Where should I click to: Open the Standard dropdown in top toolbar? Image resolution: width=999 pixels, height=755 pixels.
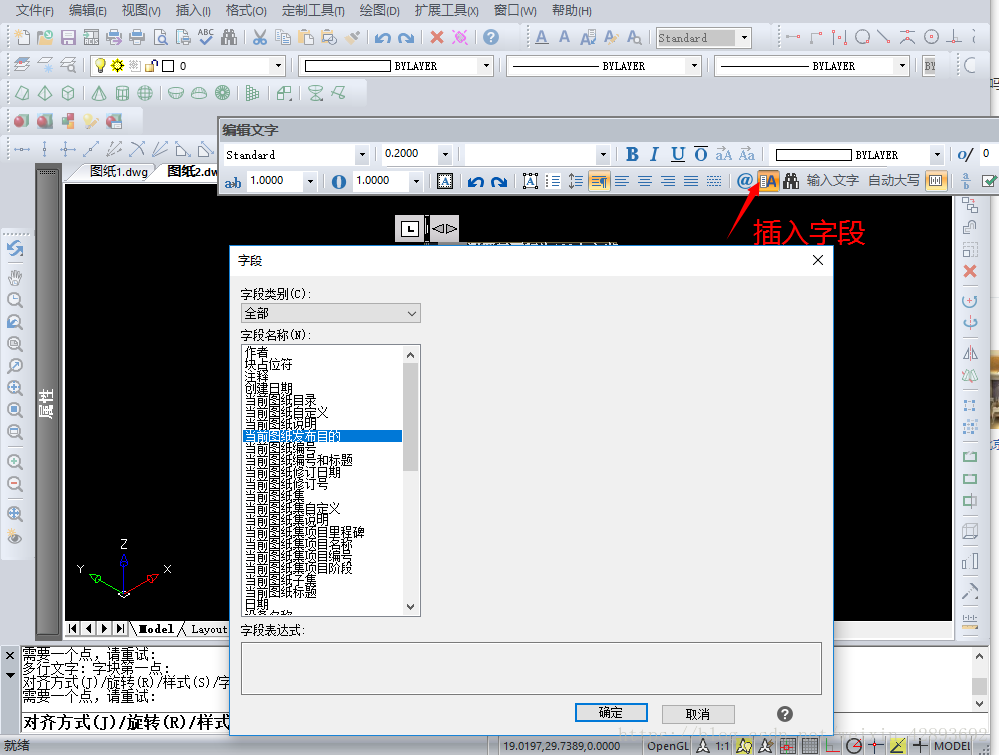744,38
